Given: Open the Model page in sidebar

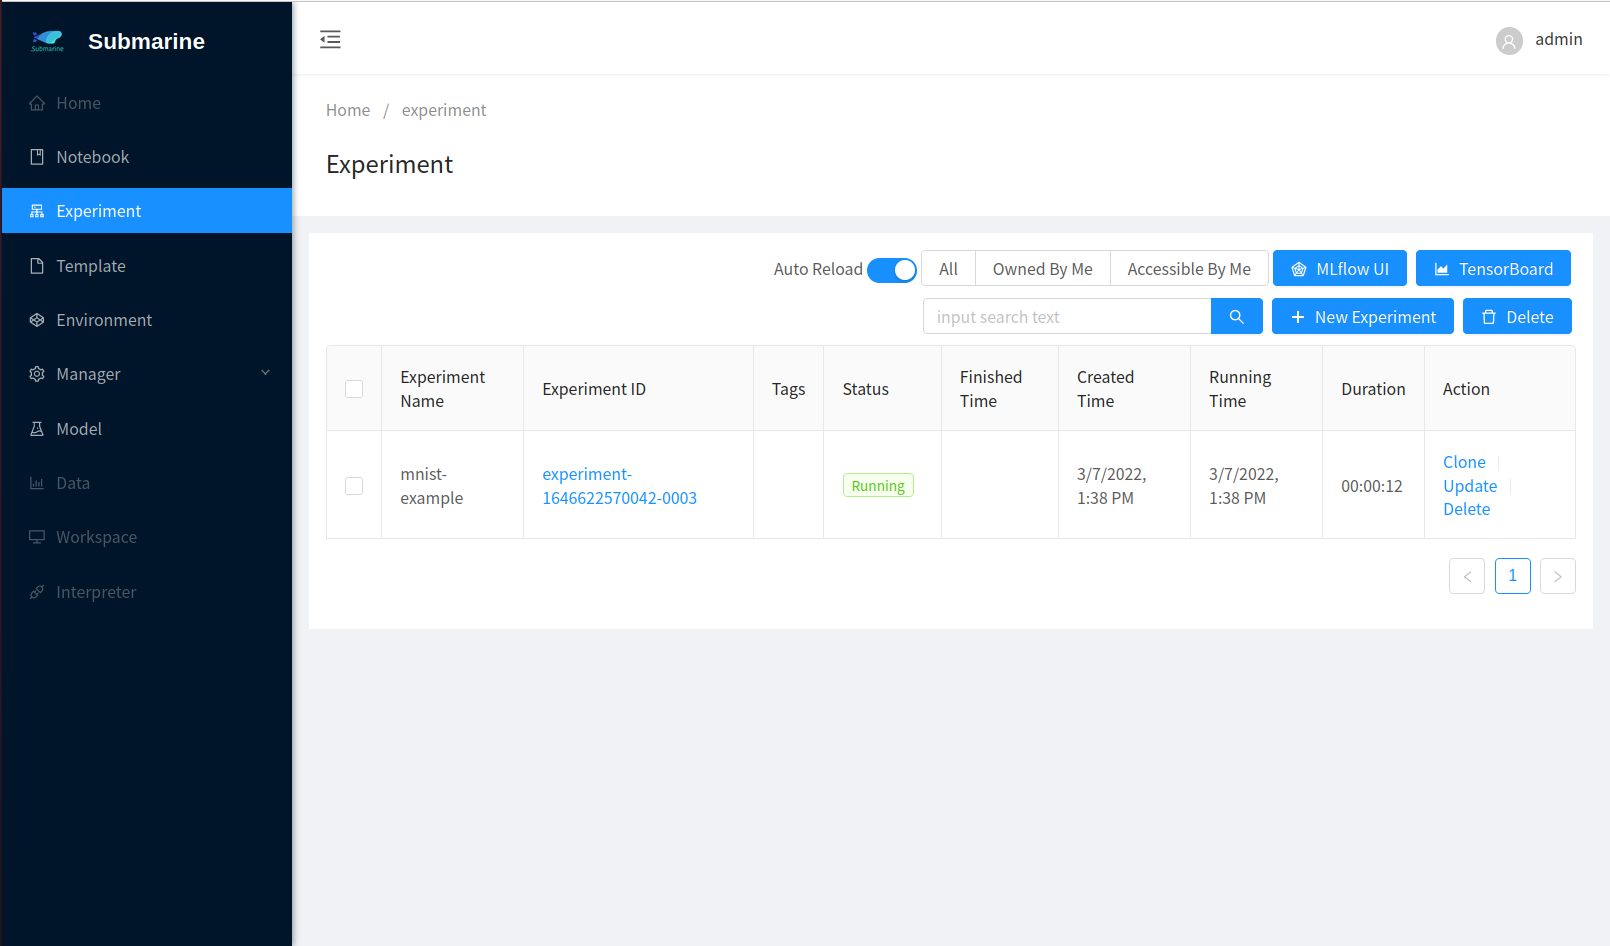Looking at the screenshot, I should 79,429.
